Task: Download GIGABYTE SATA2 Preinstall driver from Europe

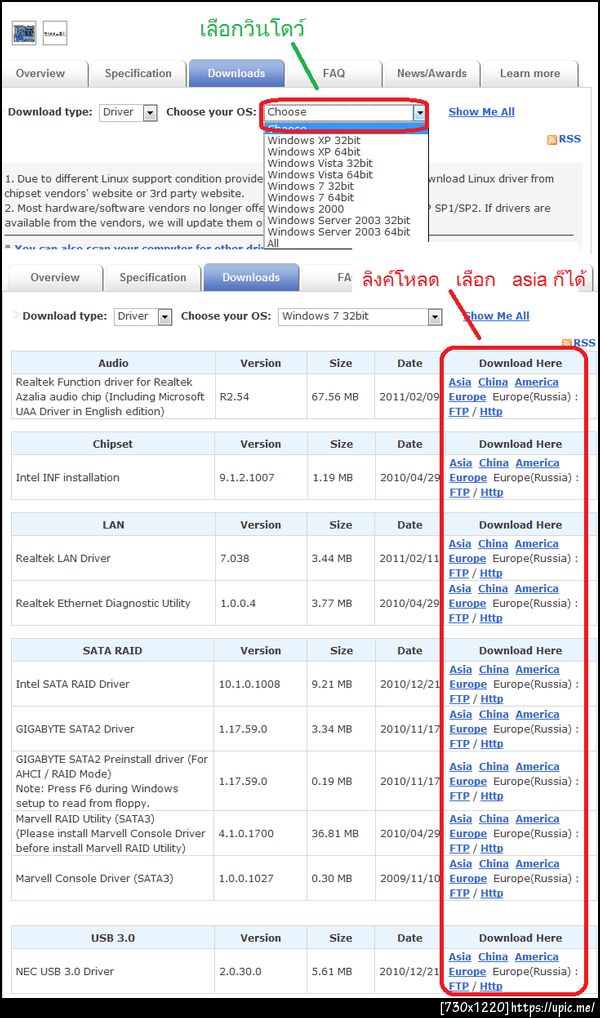Action: 467,782
